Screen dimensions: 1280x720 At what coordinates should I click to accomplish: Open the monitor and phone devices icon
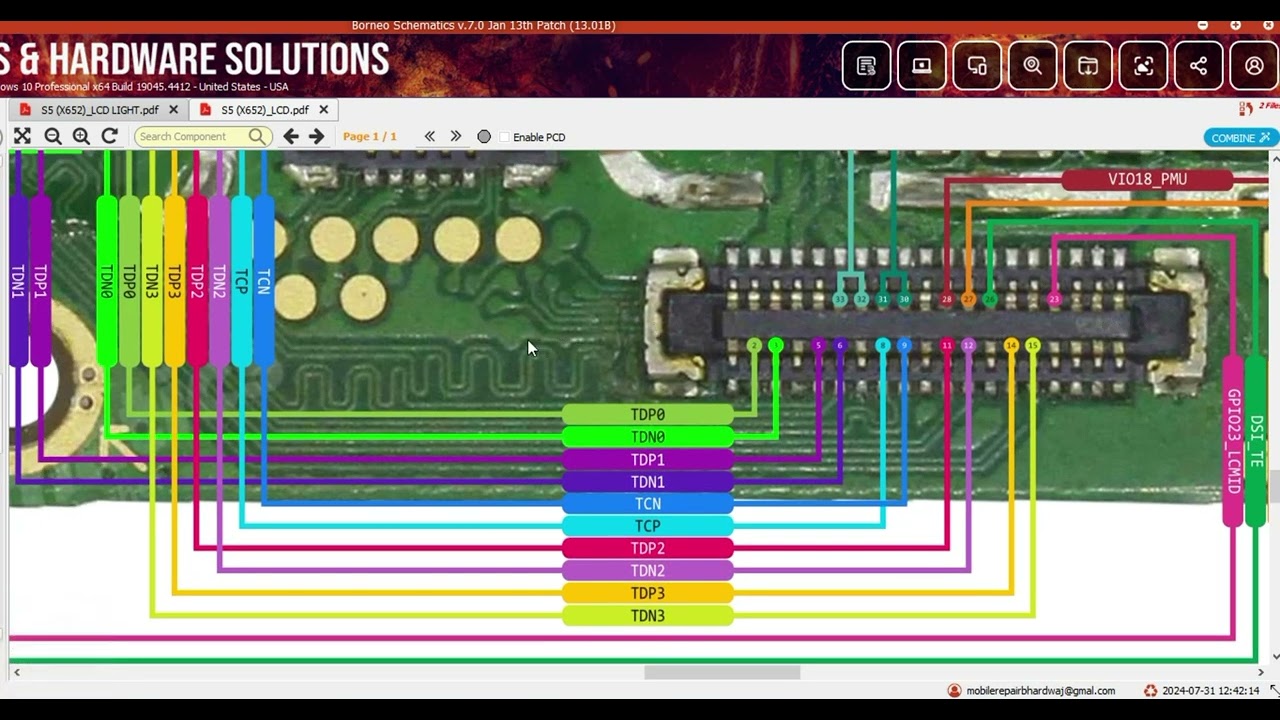click(x=977, y=66)
